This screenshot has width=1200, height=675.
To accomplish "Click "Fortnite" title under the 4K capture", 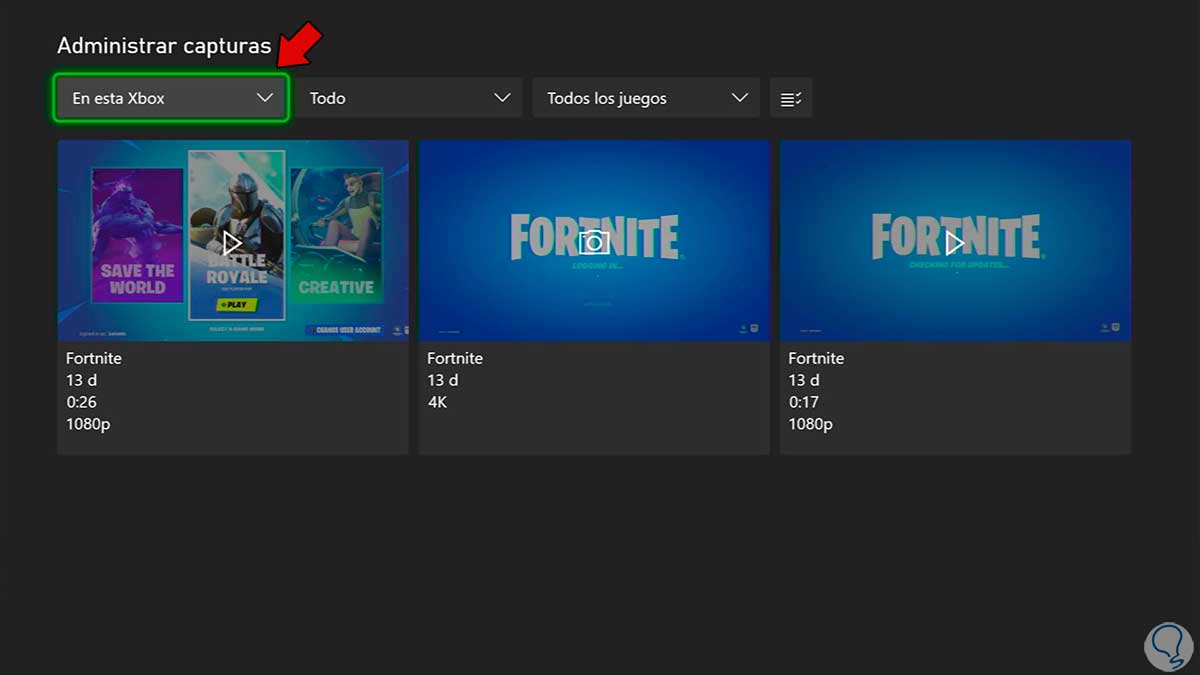I will tap(455, 358).
